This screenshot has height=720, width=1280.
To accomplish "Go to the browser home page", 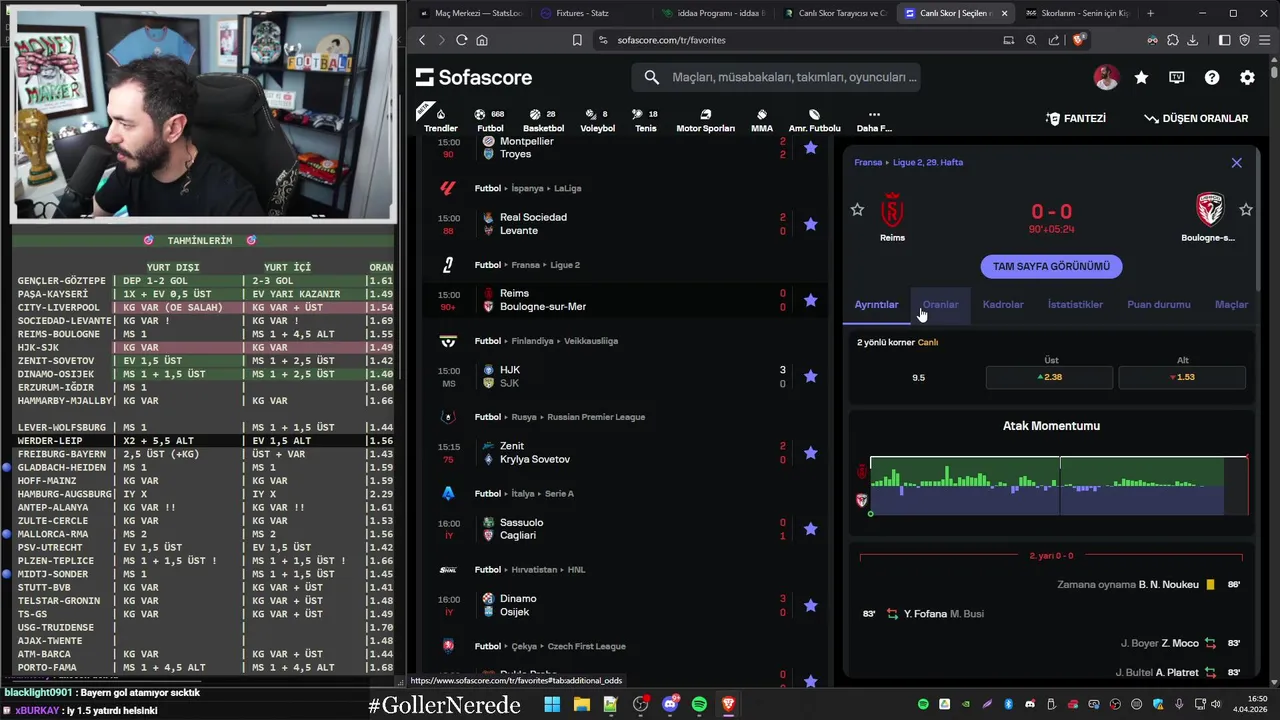I will point(482,40).
